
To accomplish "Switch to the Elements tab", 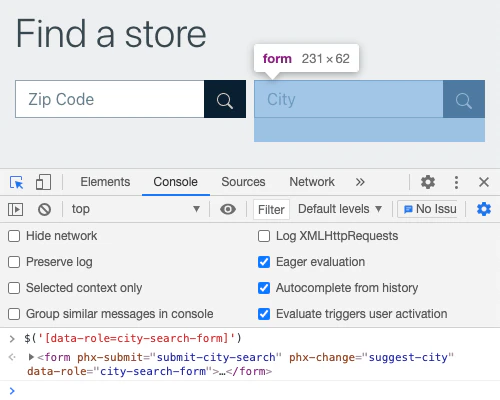I will pos(105,182).
